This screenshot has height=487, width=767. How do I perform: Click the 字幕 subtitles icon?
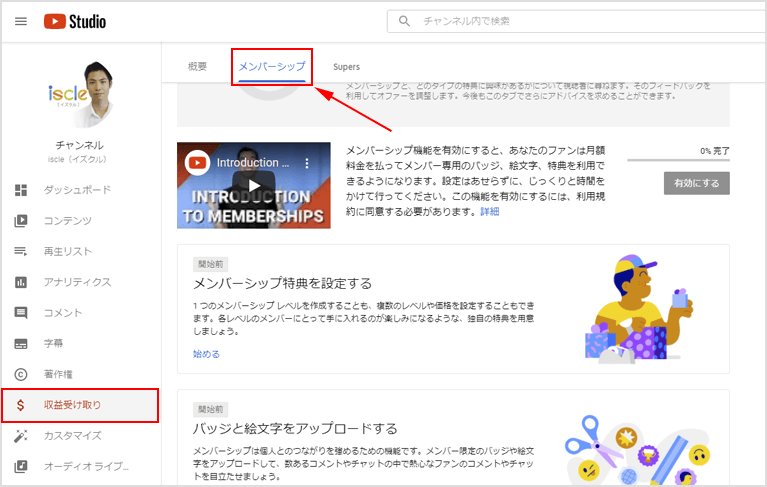[21, 344]
